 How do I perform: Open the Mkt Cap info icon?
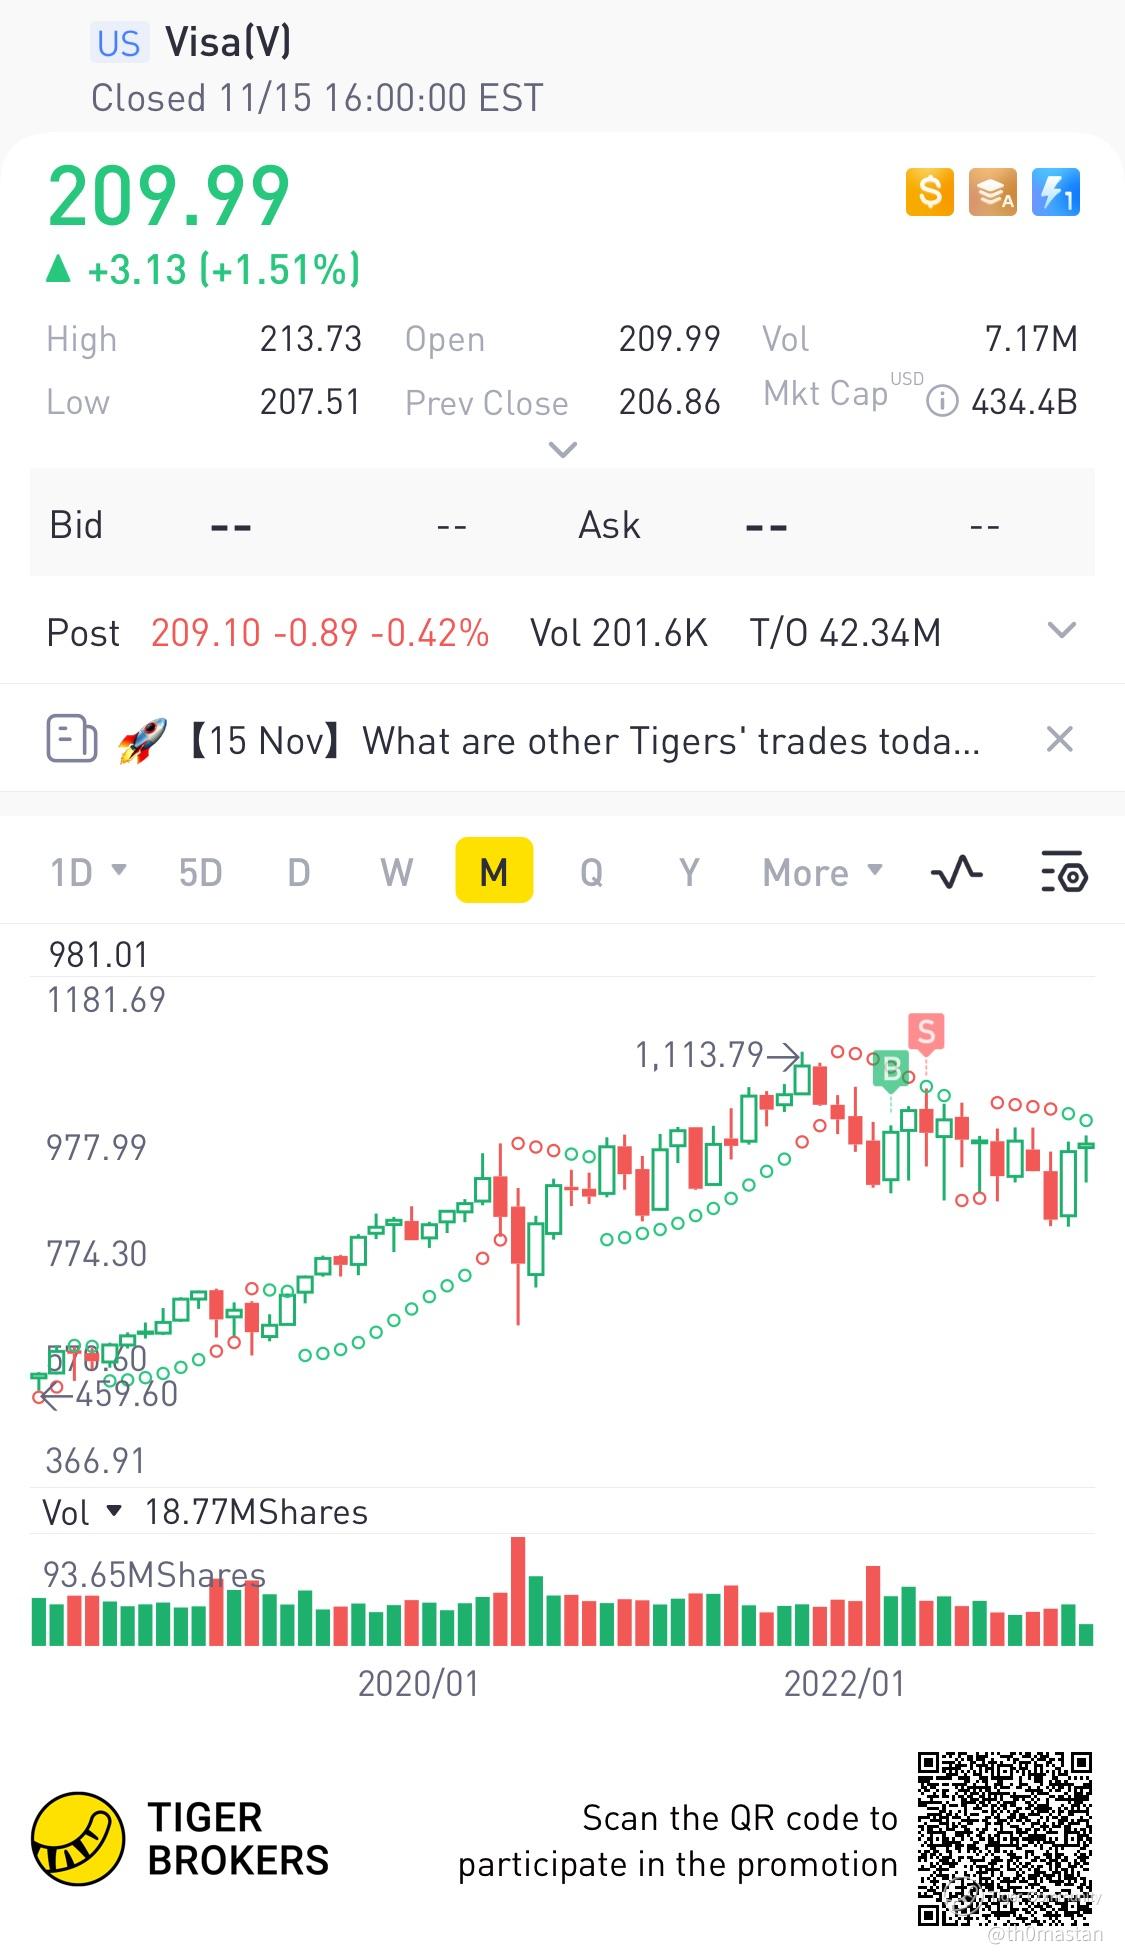pyautogui.click(x=942, y=402)
